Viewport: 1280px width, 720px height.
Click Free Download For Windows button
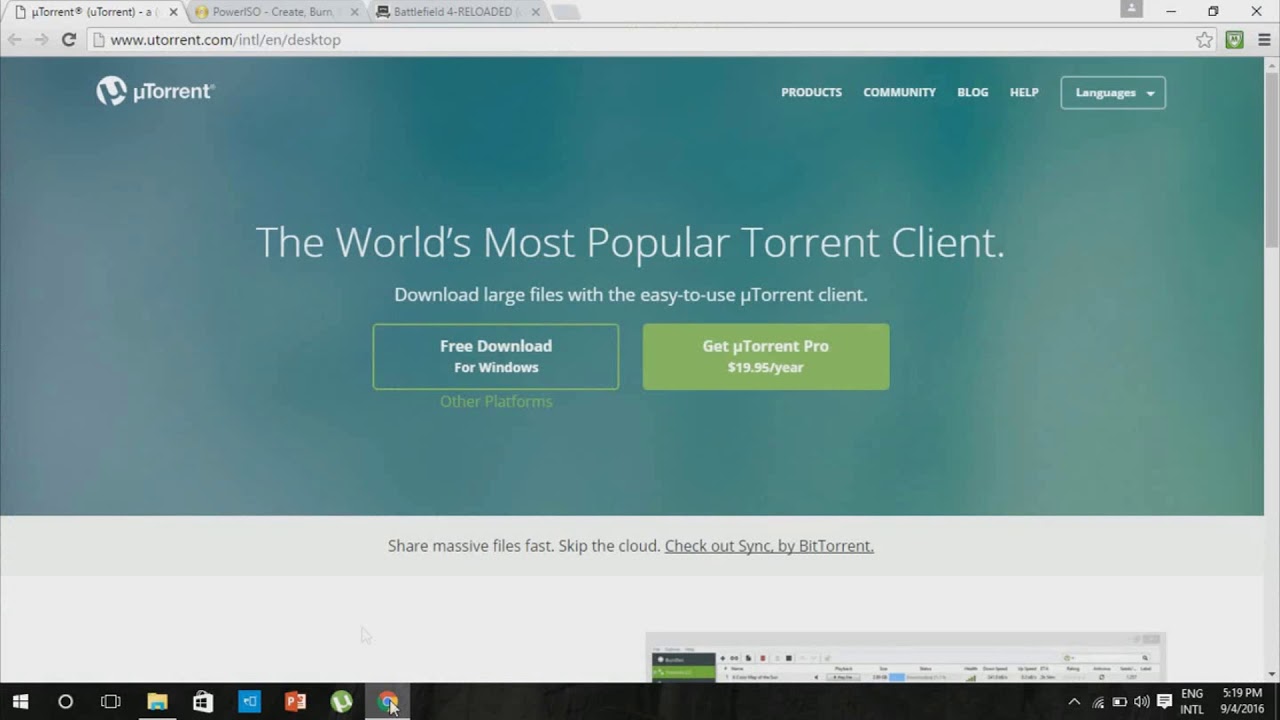pyautogui.click(x=496, y=356)
